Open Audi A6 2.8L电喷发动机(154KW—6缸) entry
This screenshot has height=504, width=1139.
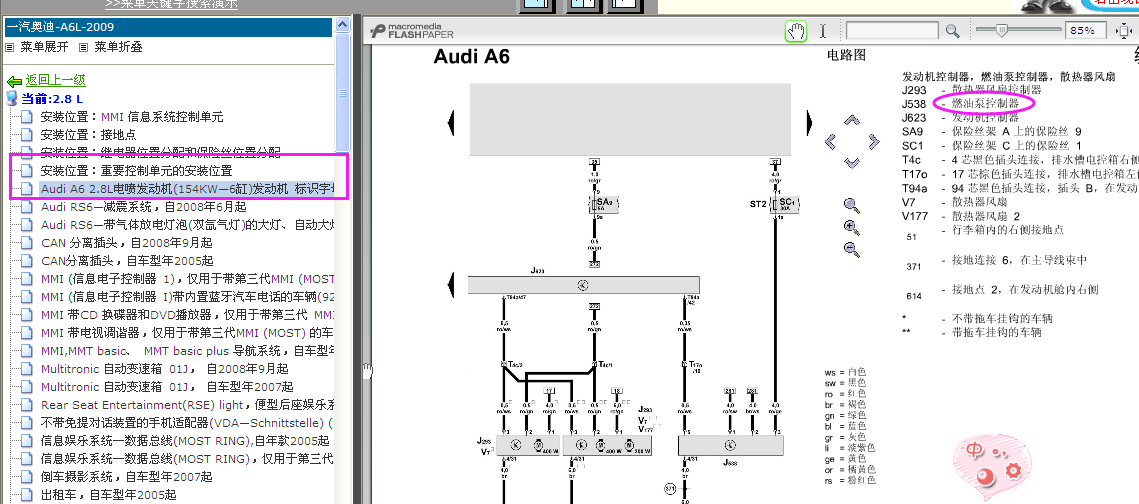(x=187, y=189)
